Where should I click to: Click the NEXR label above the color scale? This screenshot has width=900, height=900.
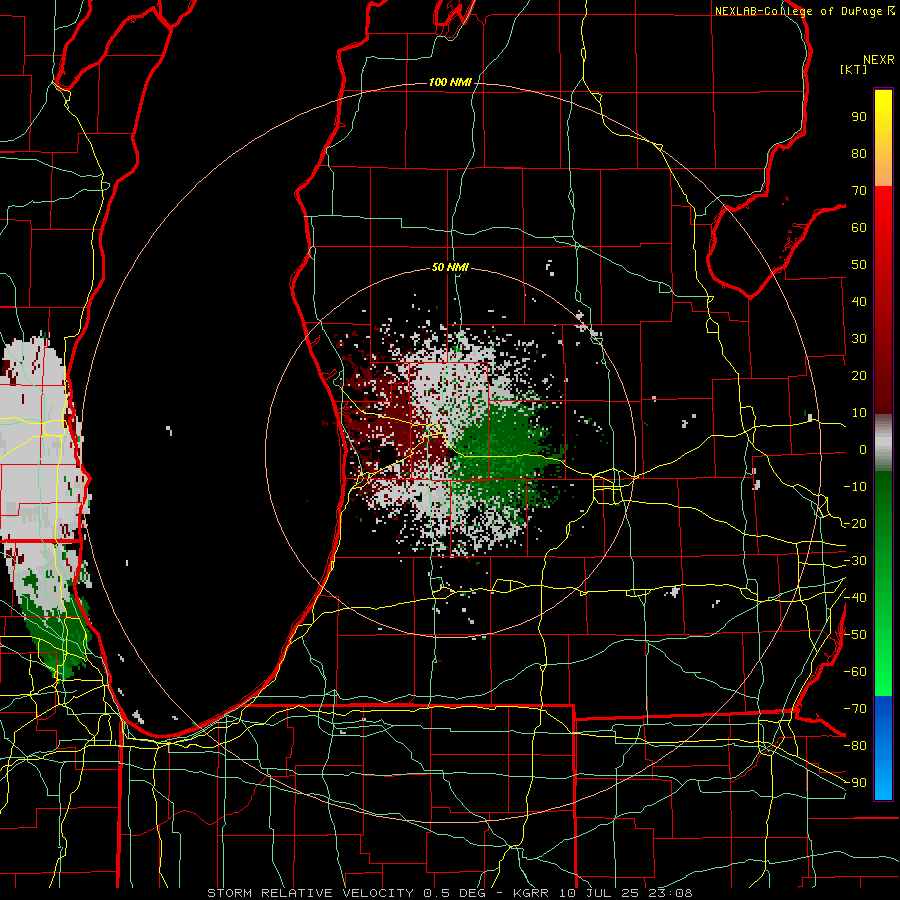pyautogui.click(x=879, y=60)
